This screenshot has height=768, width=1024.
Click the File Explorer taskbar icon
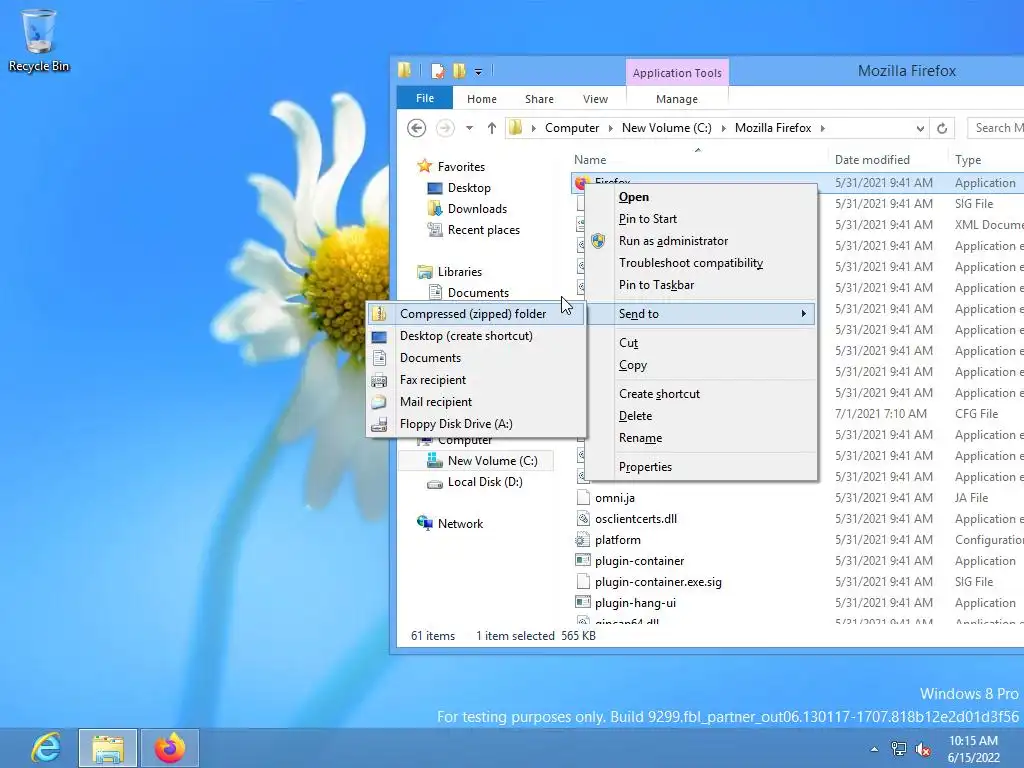[108, 748]
